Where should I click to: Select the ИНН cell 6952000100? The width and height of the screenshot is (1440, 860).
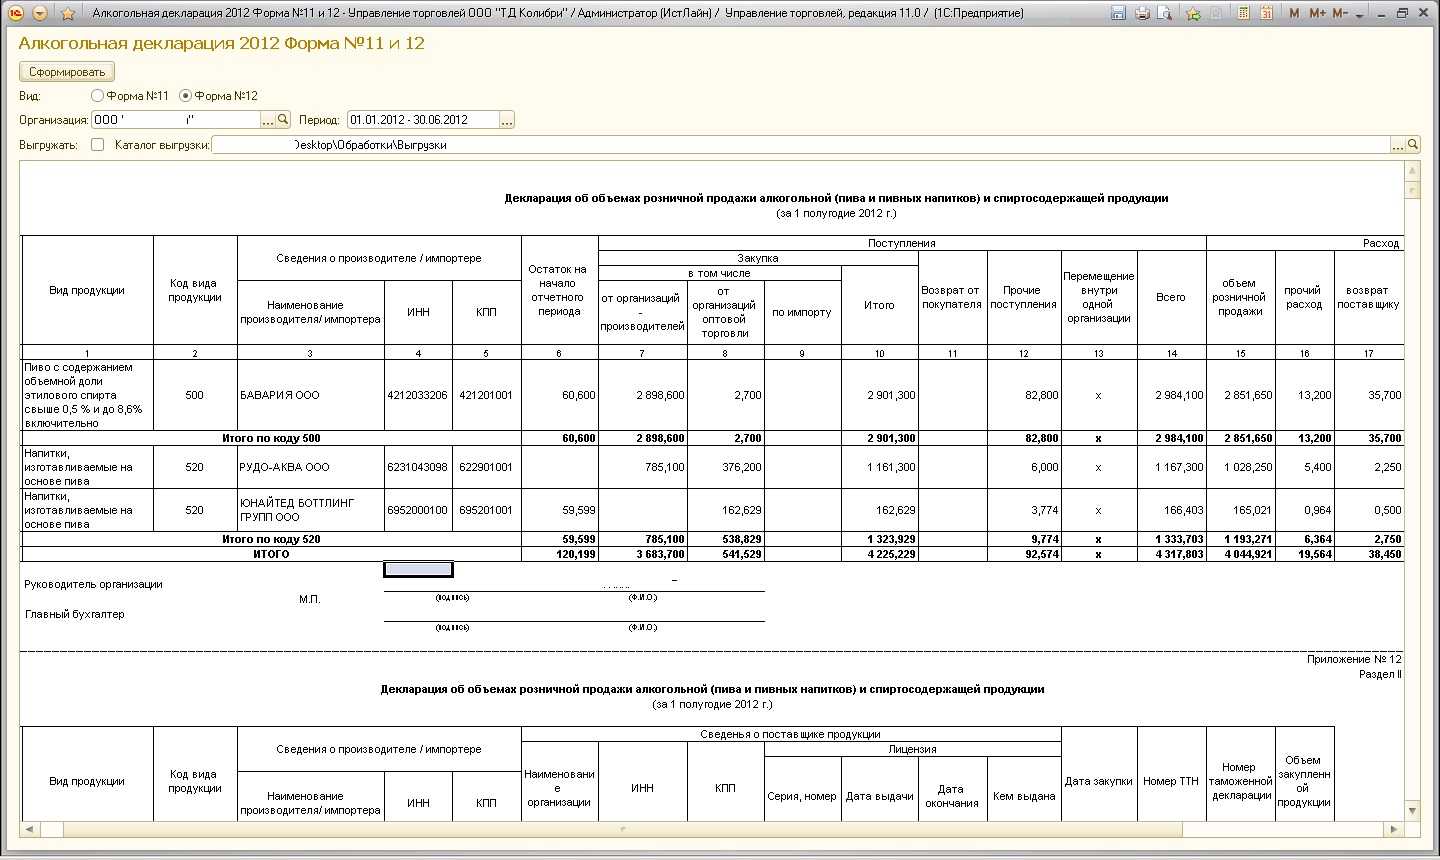418,510
